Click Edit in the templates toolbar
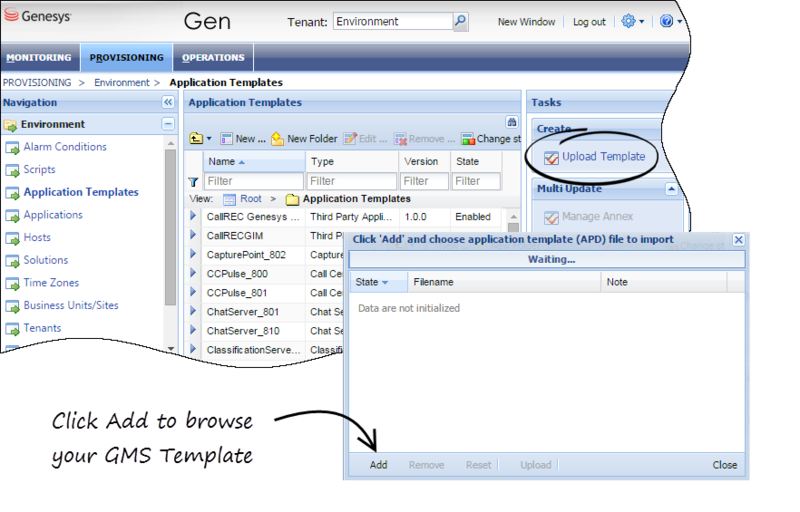Screen dimensions: 800x512 [x=365, y=139]
